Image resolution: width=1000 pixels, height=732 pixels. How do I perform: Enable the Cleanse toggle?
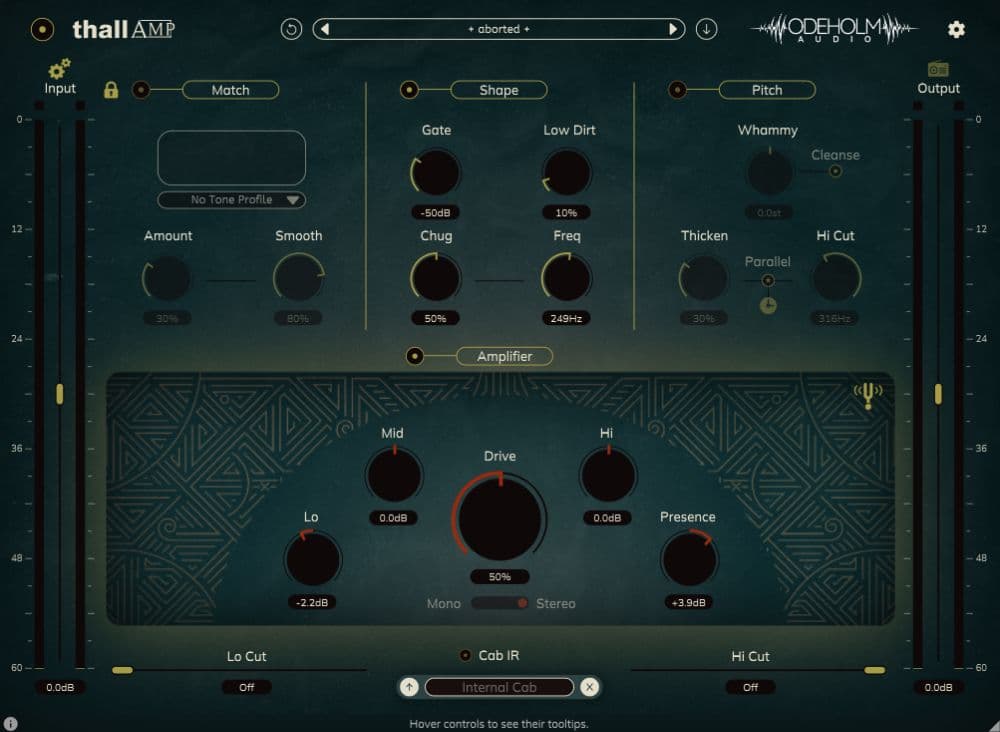(836, 171)
